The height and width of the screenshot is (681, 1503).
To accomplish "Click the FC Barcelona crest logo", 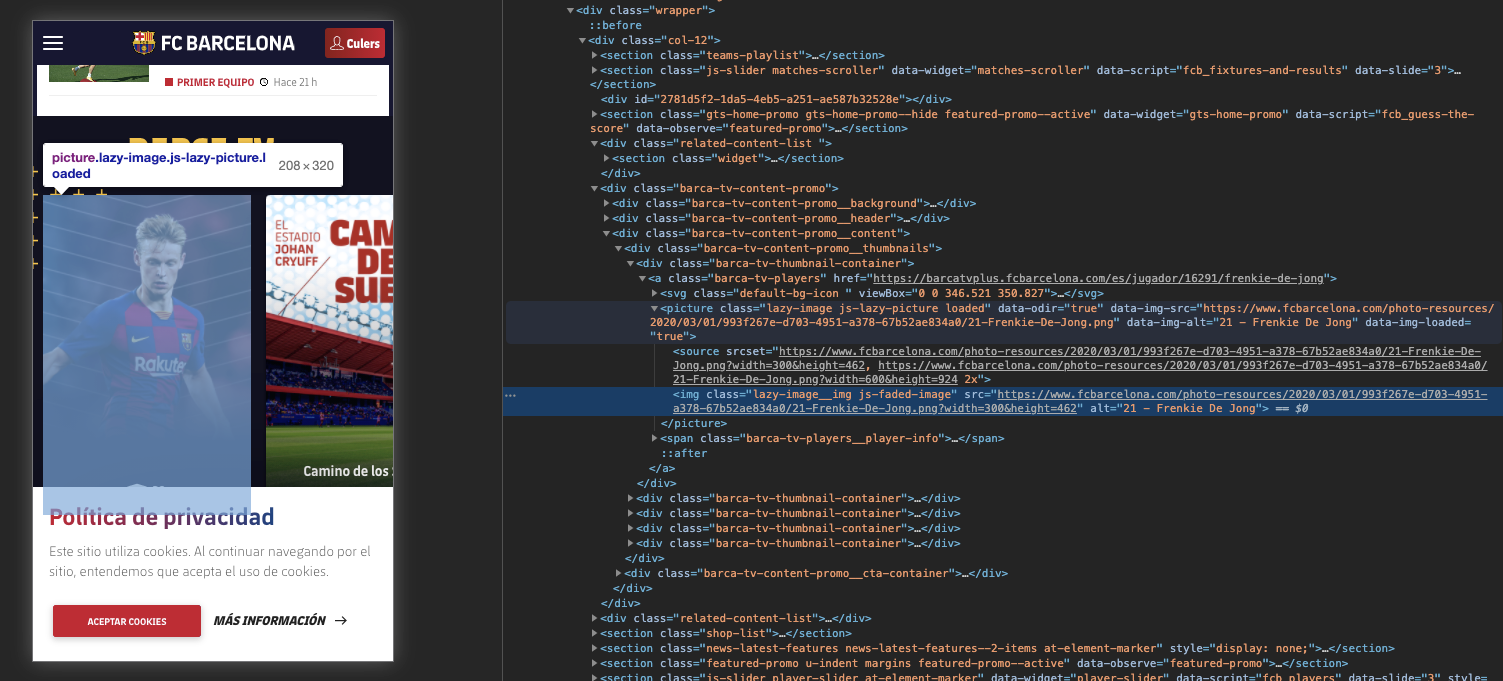I will tap(144, 42).
